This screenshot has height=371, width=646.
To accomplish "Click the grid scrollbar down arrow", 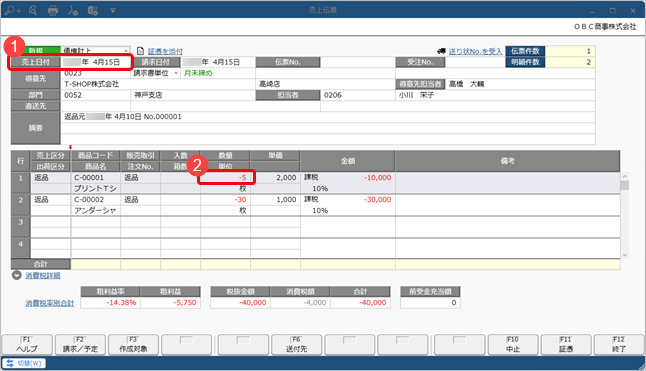I will [x=625, y=255].
